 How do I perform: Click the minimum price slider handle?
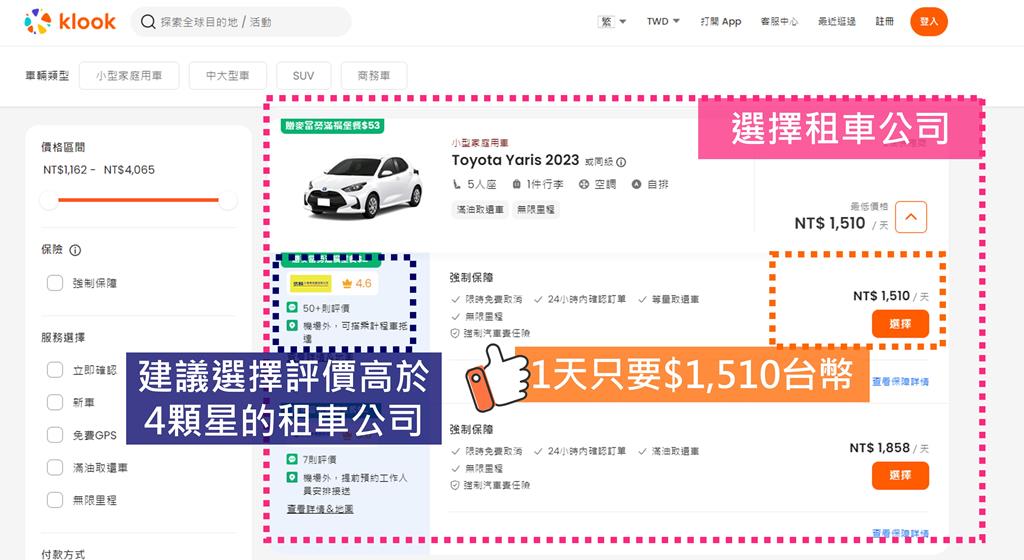tap(49, 200)
